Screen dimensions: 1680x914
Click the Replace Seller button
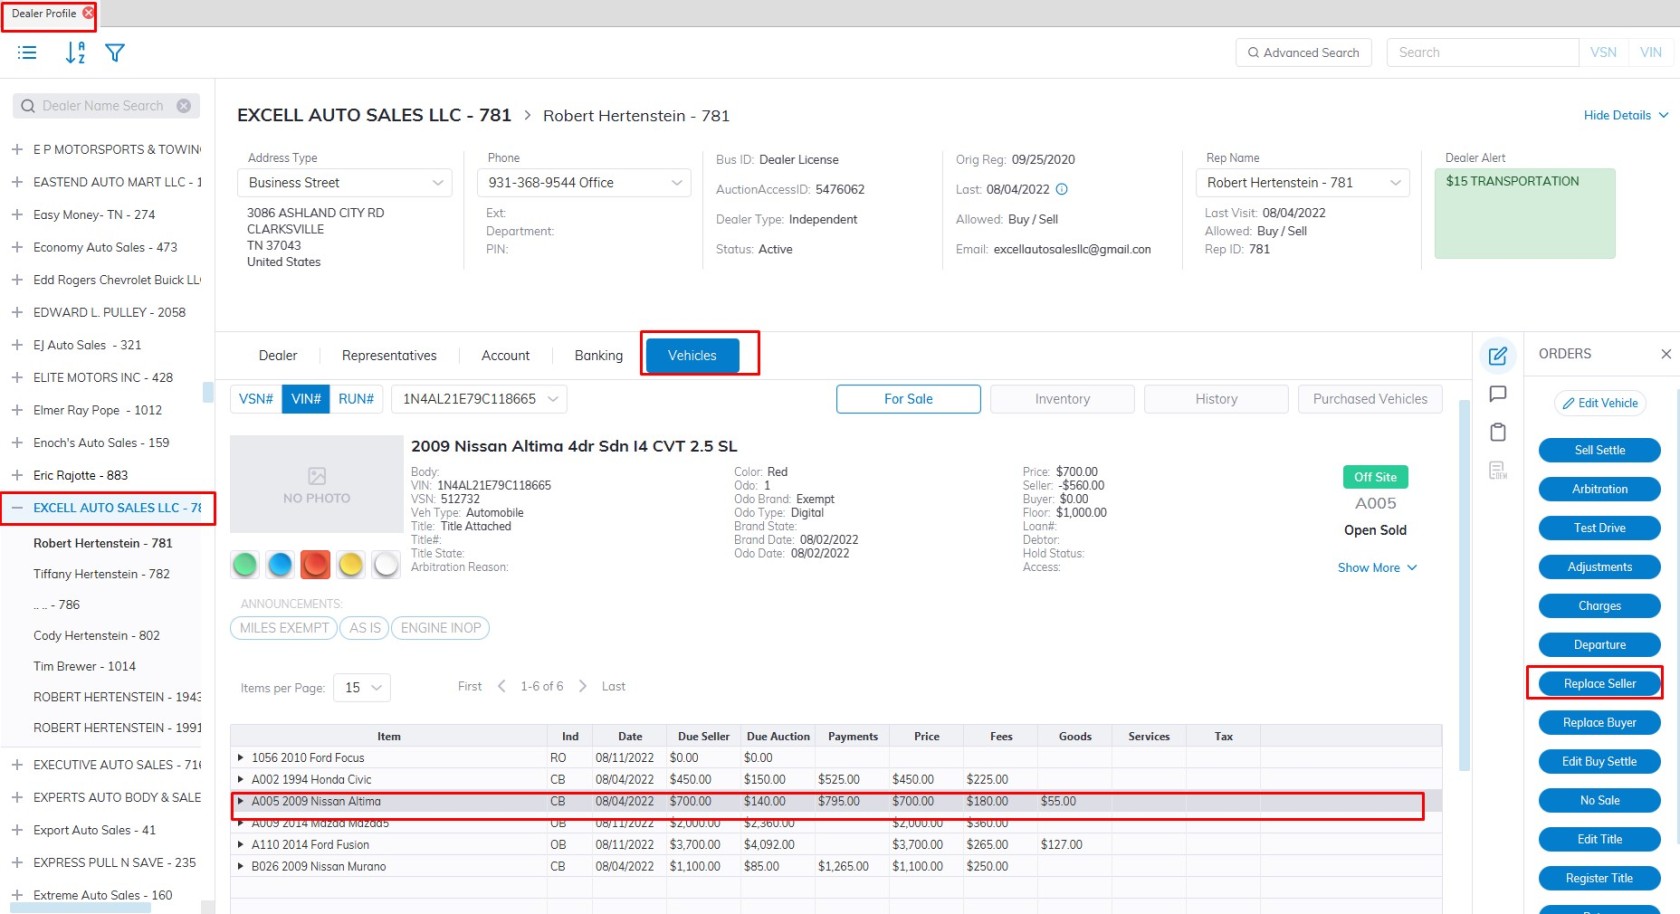pos(1599,684)
